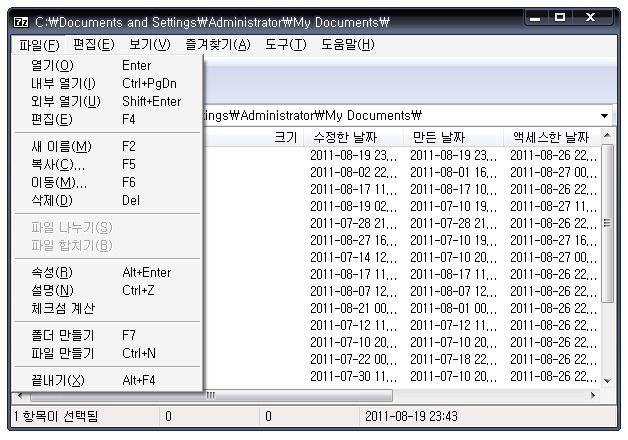Select modified date 2011-08-19 02... cell
This screenshot has width=628, height=440.
pos(354,206)
